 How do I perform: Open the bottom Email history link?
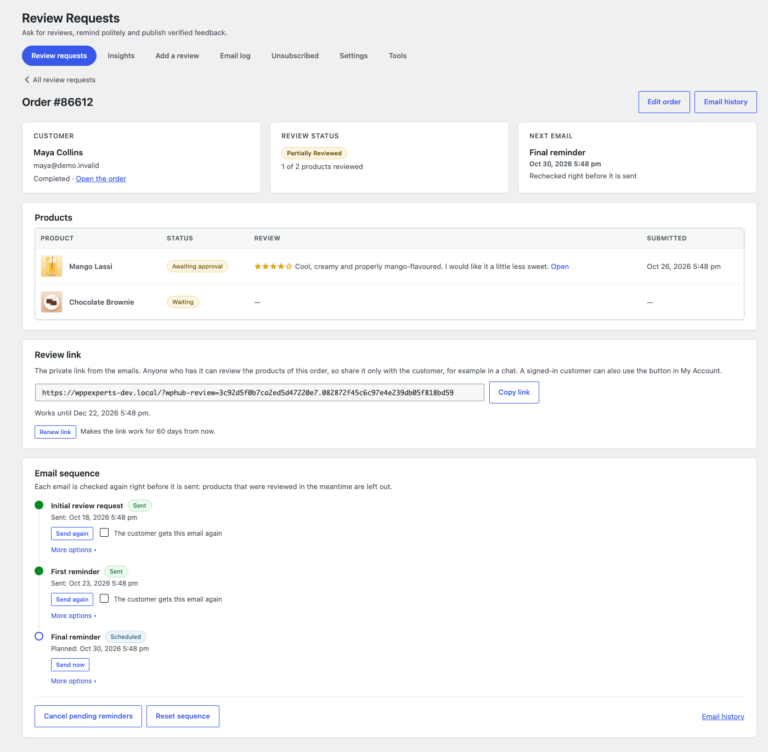pyautogui.click(x=723, y=717)
